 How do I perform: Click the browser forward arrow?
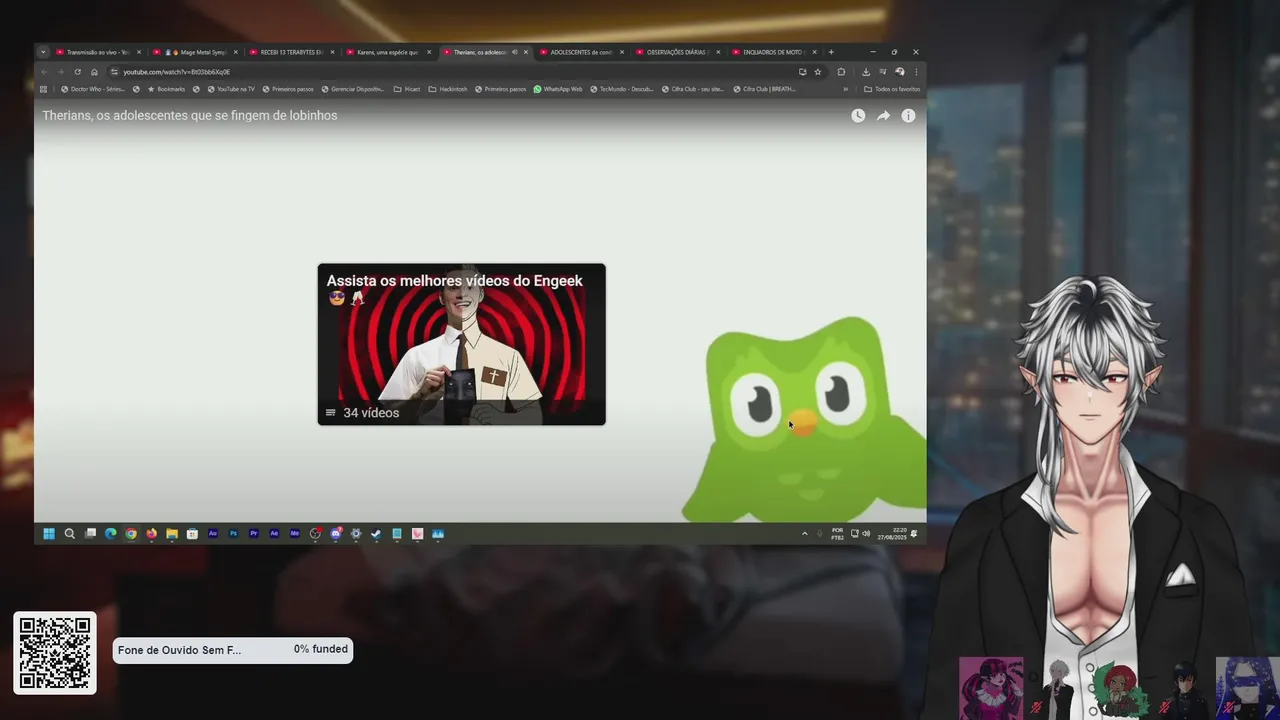click(60, 72)
